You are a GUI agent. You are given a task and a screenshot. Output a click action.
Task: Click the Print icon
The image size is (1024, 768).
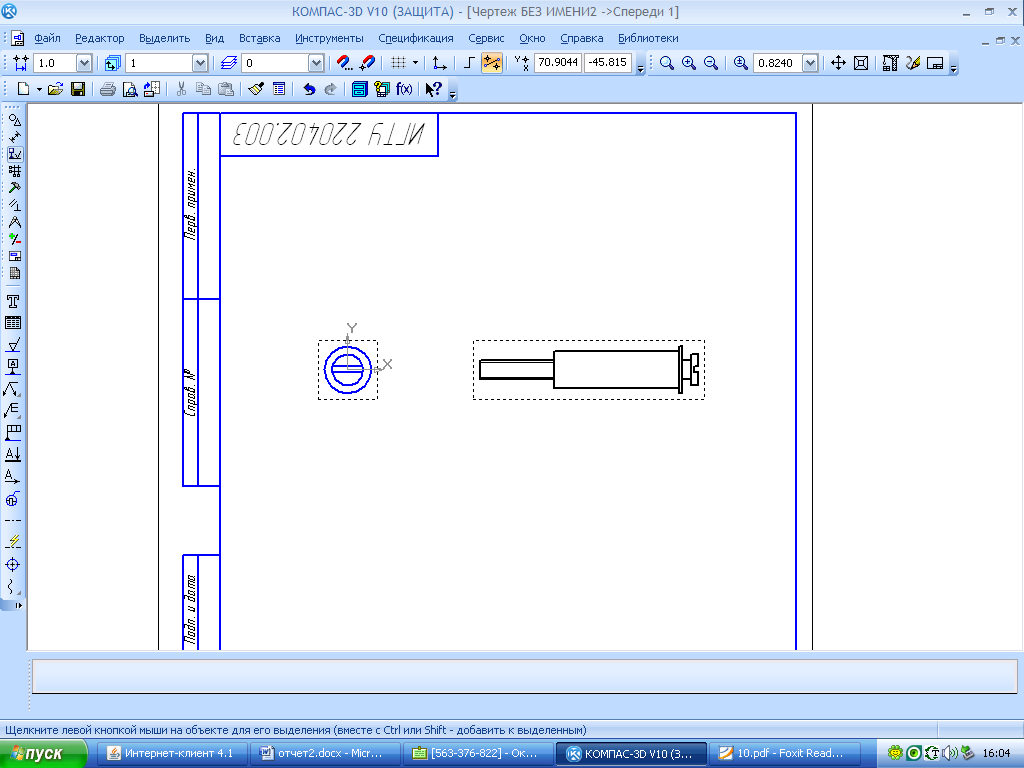108,89
